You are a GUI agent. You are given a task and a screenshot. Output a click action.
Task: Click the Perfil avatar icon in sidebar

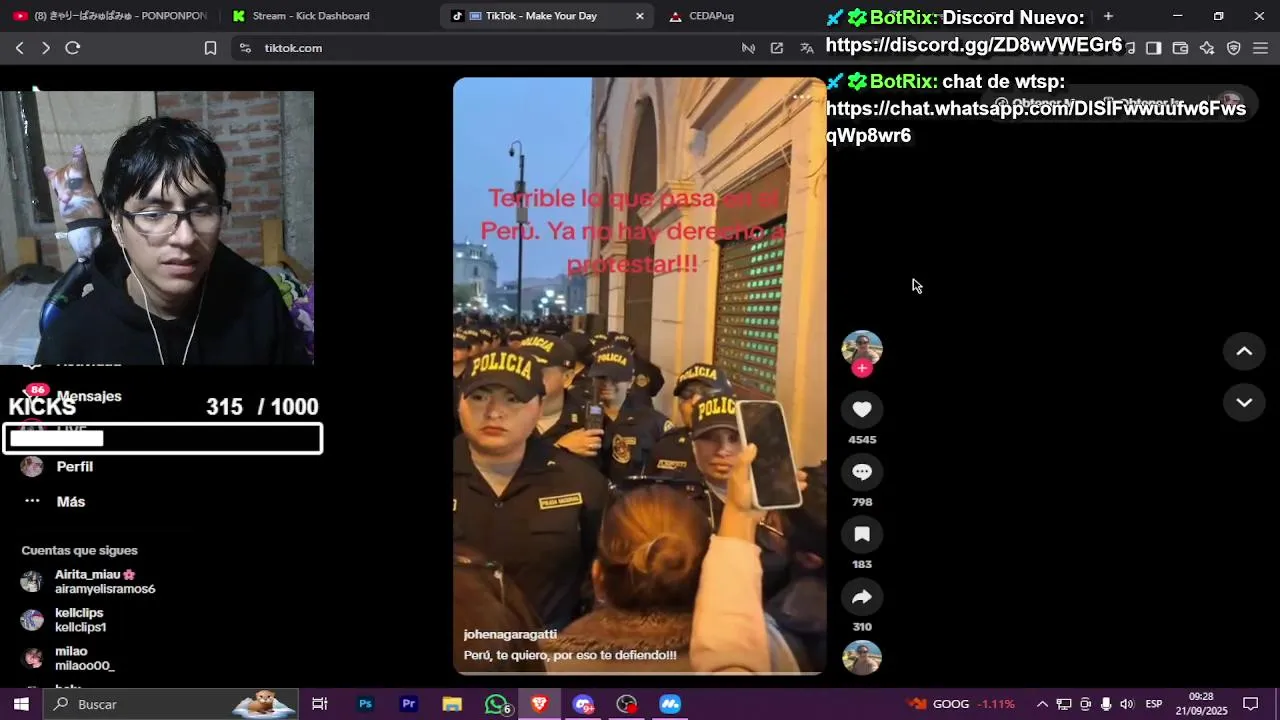pyautogui.click(x=32, y=466)
